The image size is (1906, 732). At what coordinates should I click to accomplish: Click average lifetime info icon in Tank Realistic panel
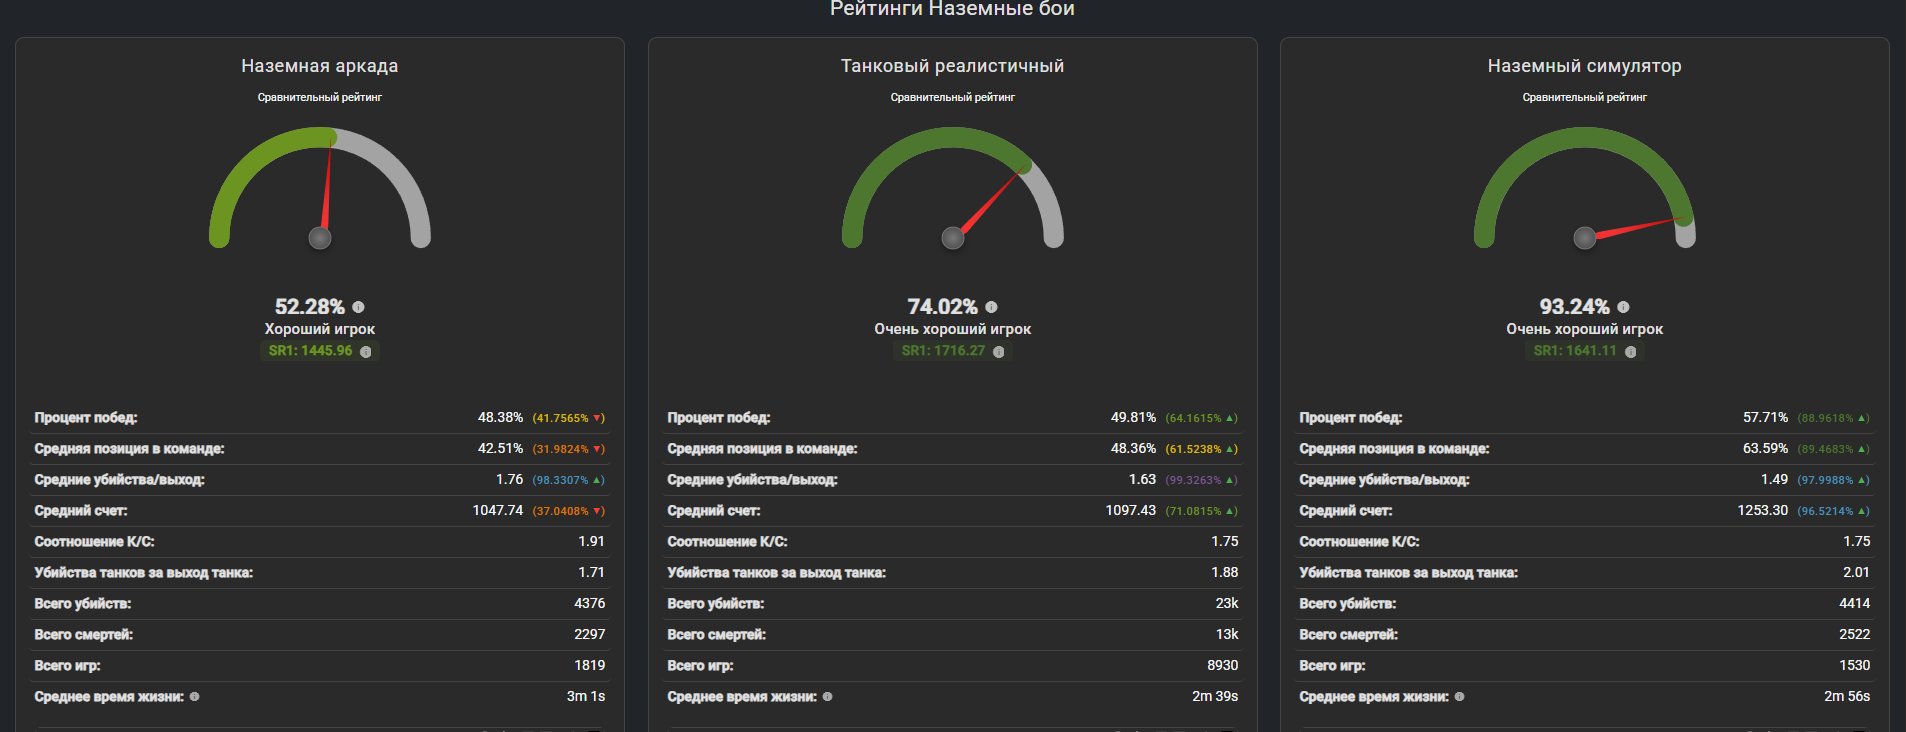(827, 697)
